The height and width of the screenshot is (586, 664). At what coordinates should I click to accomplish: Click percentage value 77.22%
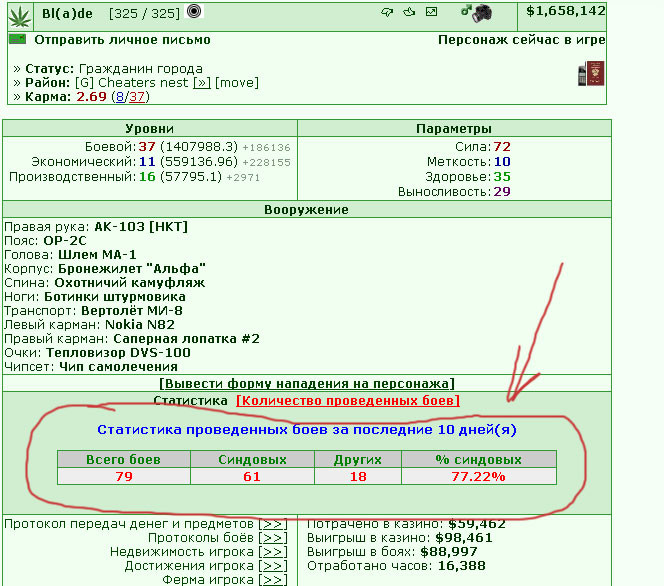478,477
